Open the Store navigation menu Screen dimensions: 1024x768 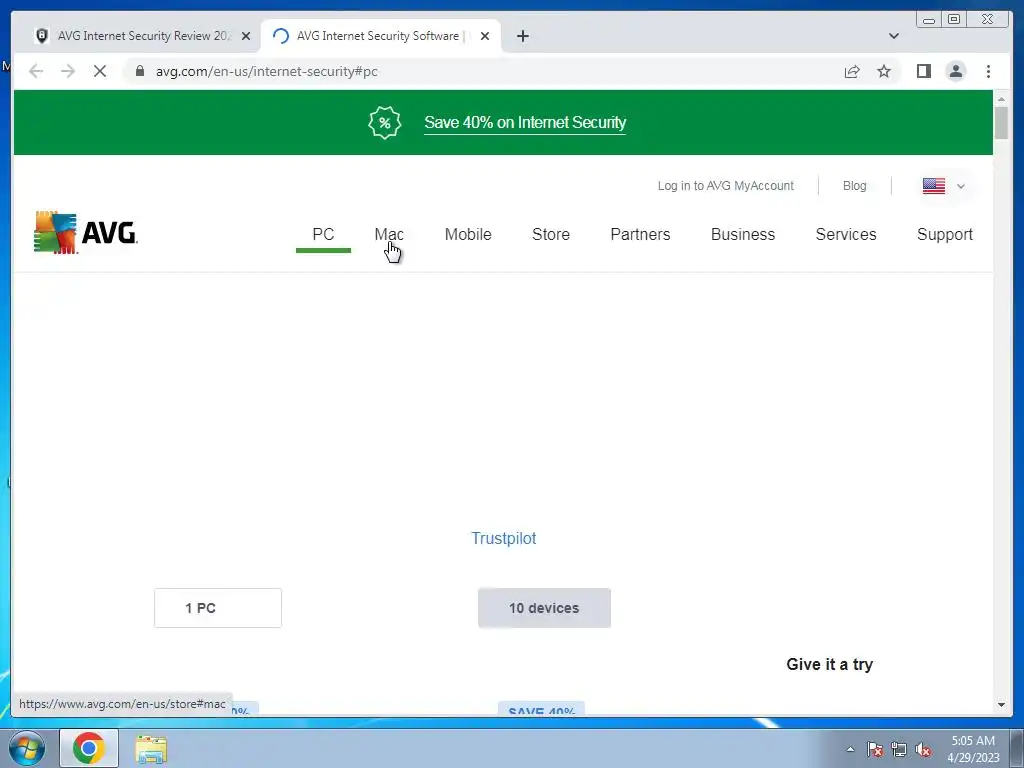point(551,234)
